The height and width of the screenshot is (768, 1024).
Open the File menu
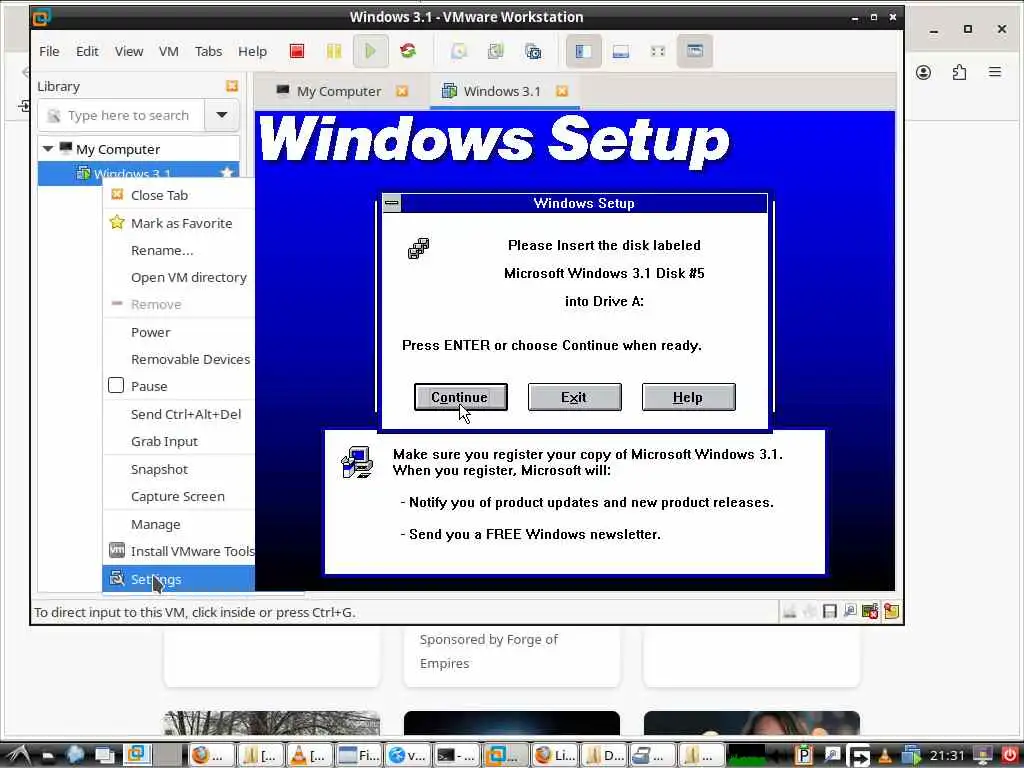pyautogui.click(x=49, y=51)
